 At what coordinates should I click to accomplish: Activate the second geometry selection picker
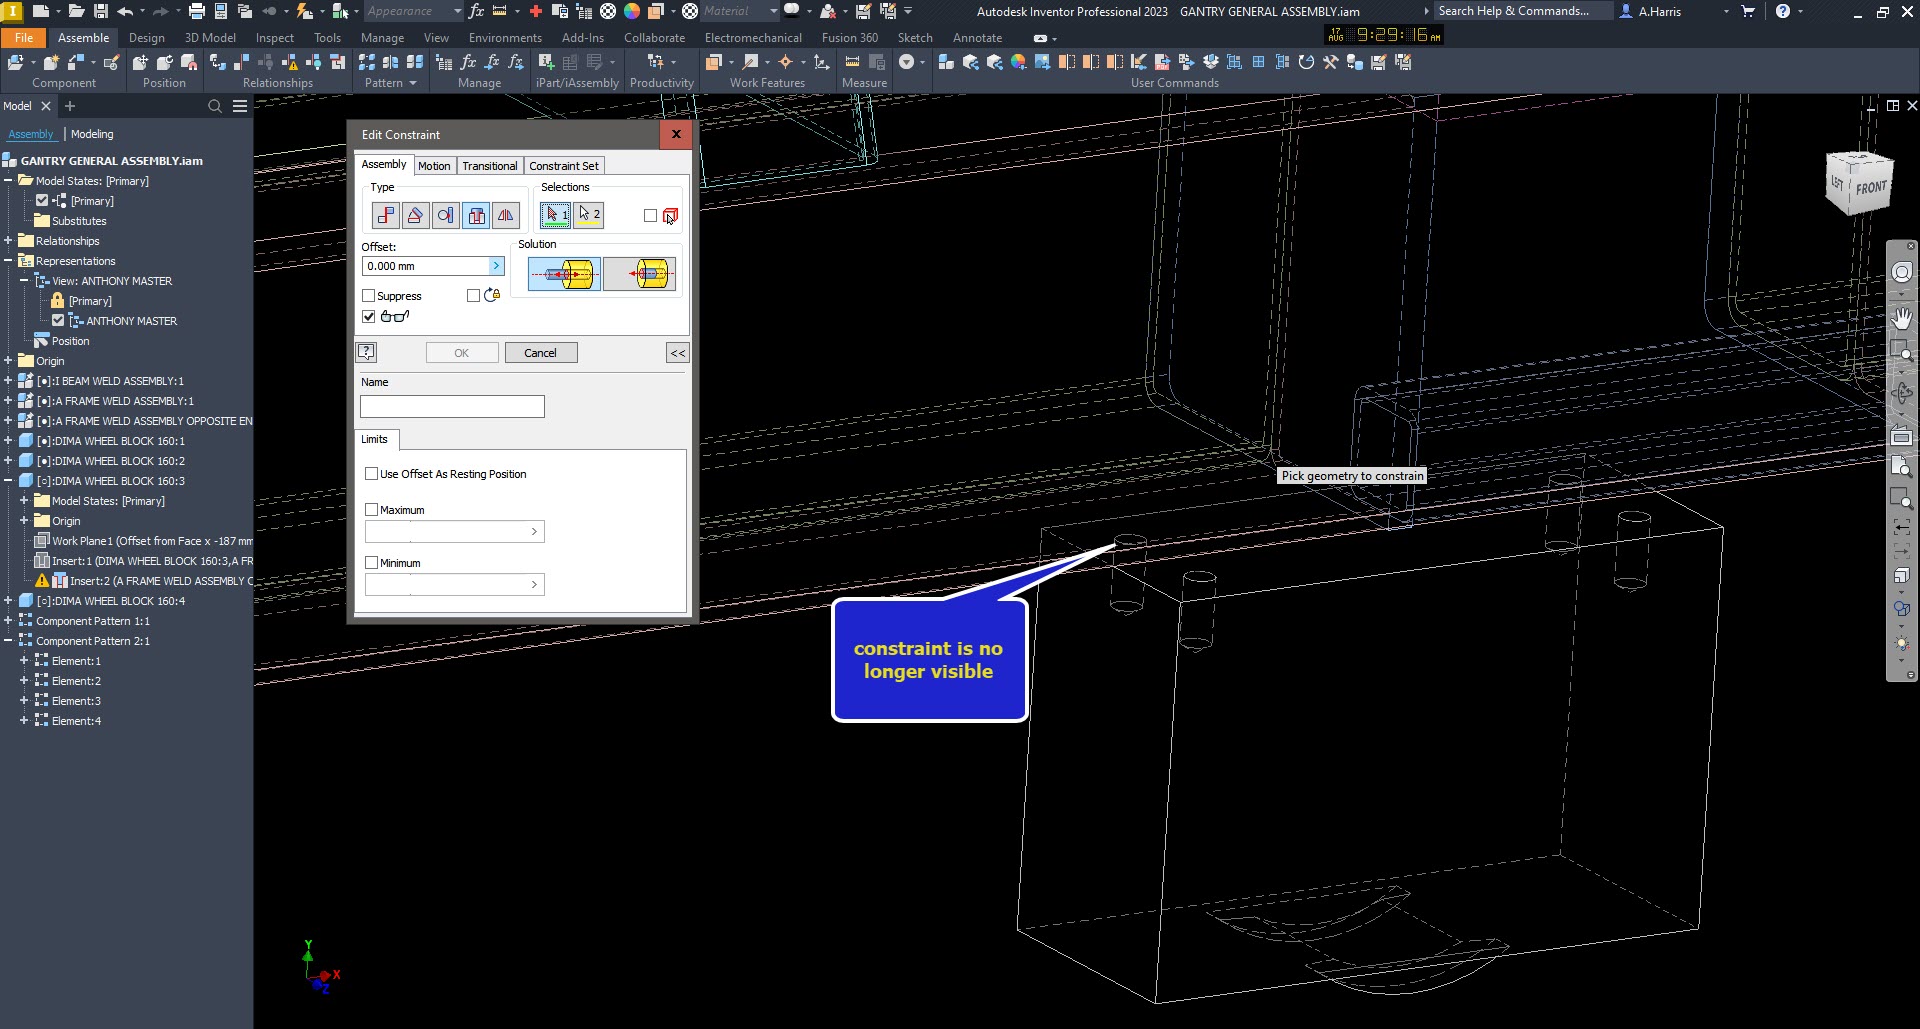589,215
